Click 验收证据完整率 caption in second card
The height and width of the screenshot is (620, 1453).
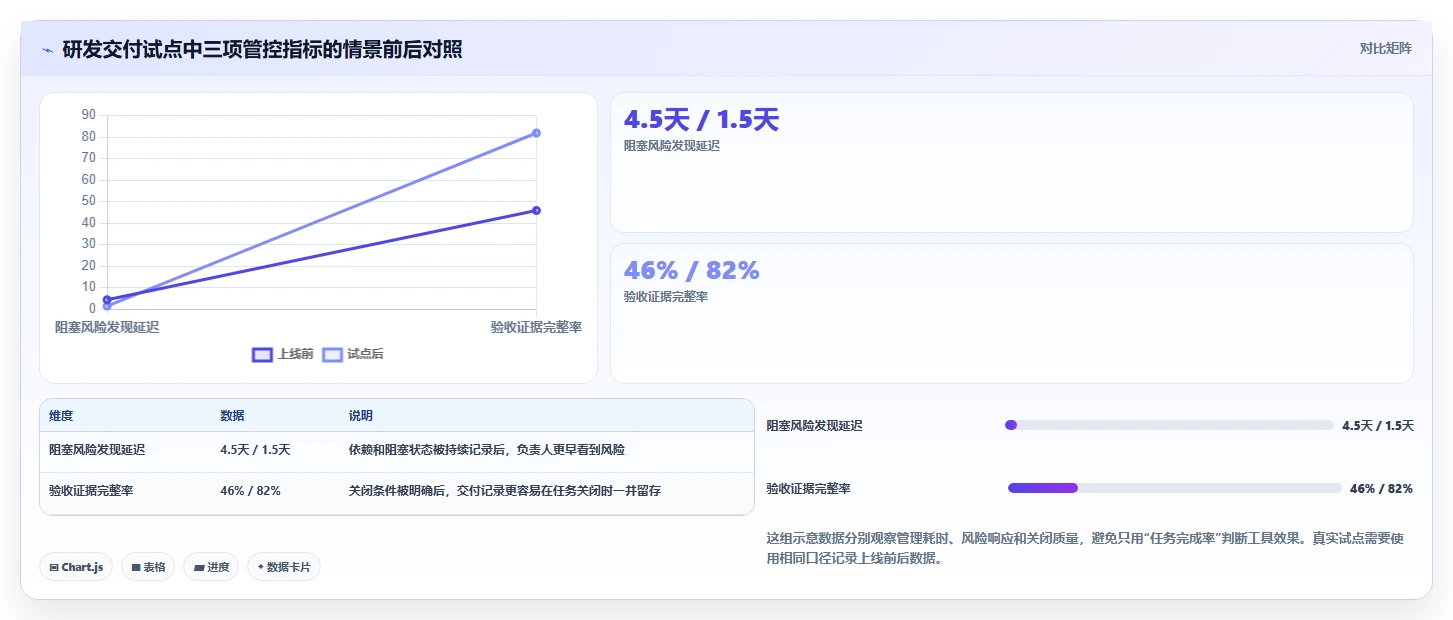tap(665, 296)
